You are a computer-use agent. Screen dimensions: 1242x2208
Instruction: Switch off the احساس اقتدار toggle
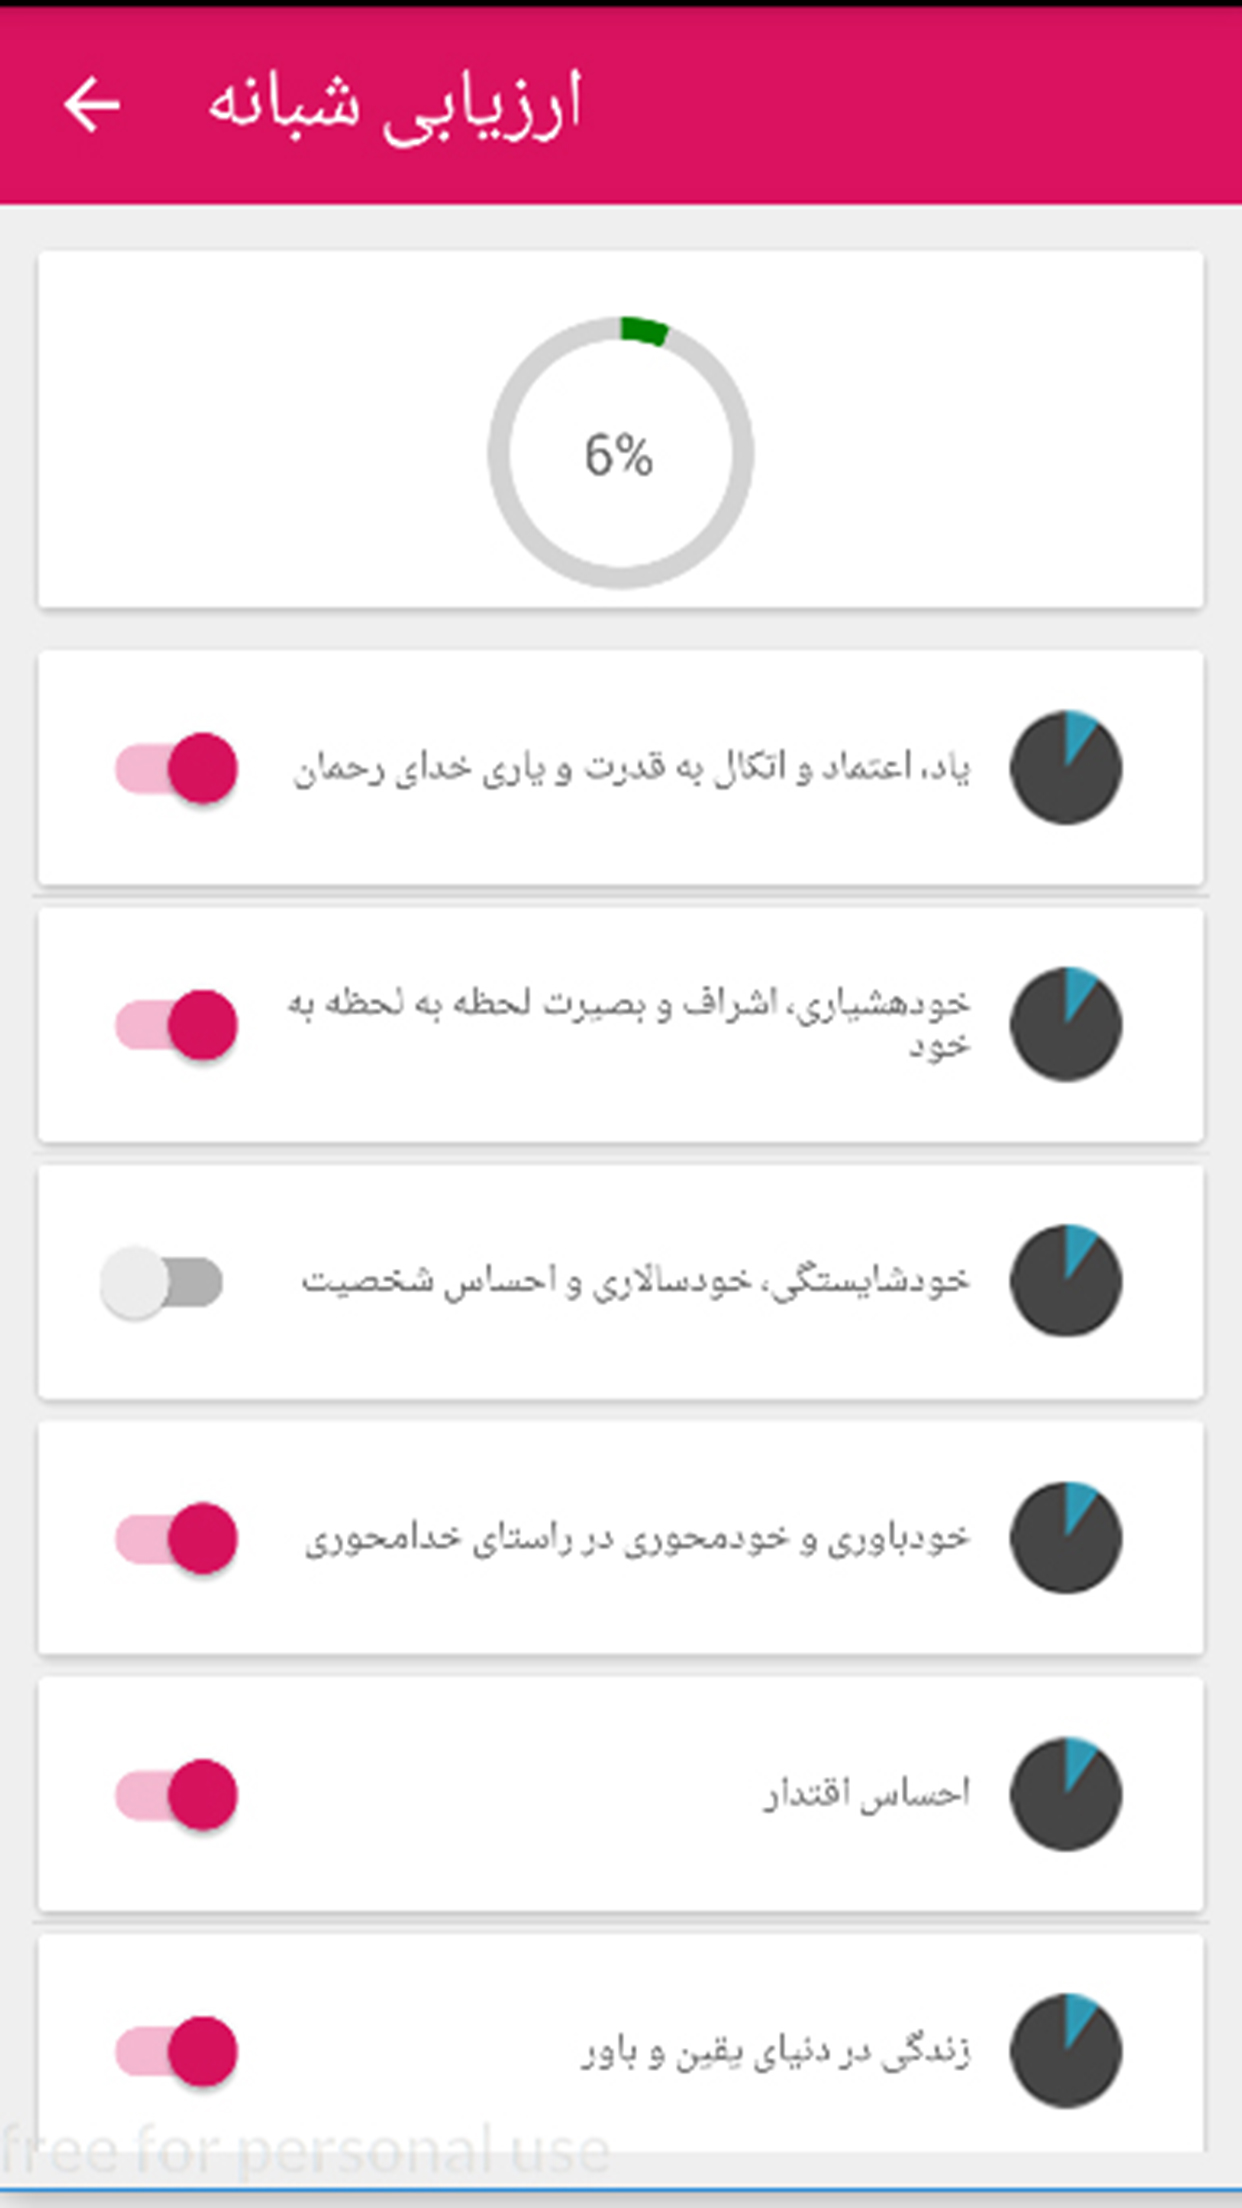176,1795
